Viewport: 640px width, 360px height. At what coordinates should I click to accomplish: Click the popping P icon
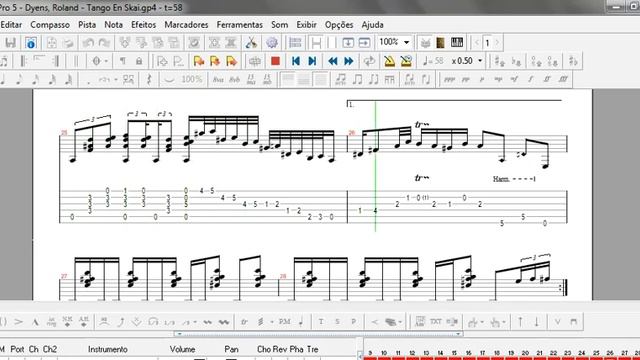tap(353, 322)
